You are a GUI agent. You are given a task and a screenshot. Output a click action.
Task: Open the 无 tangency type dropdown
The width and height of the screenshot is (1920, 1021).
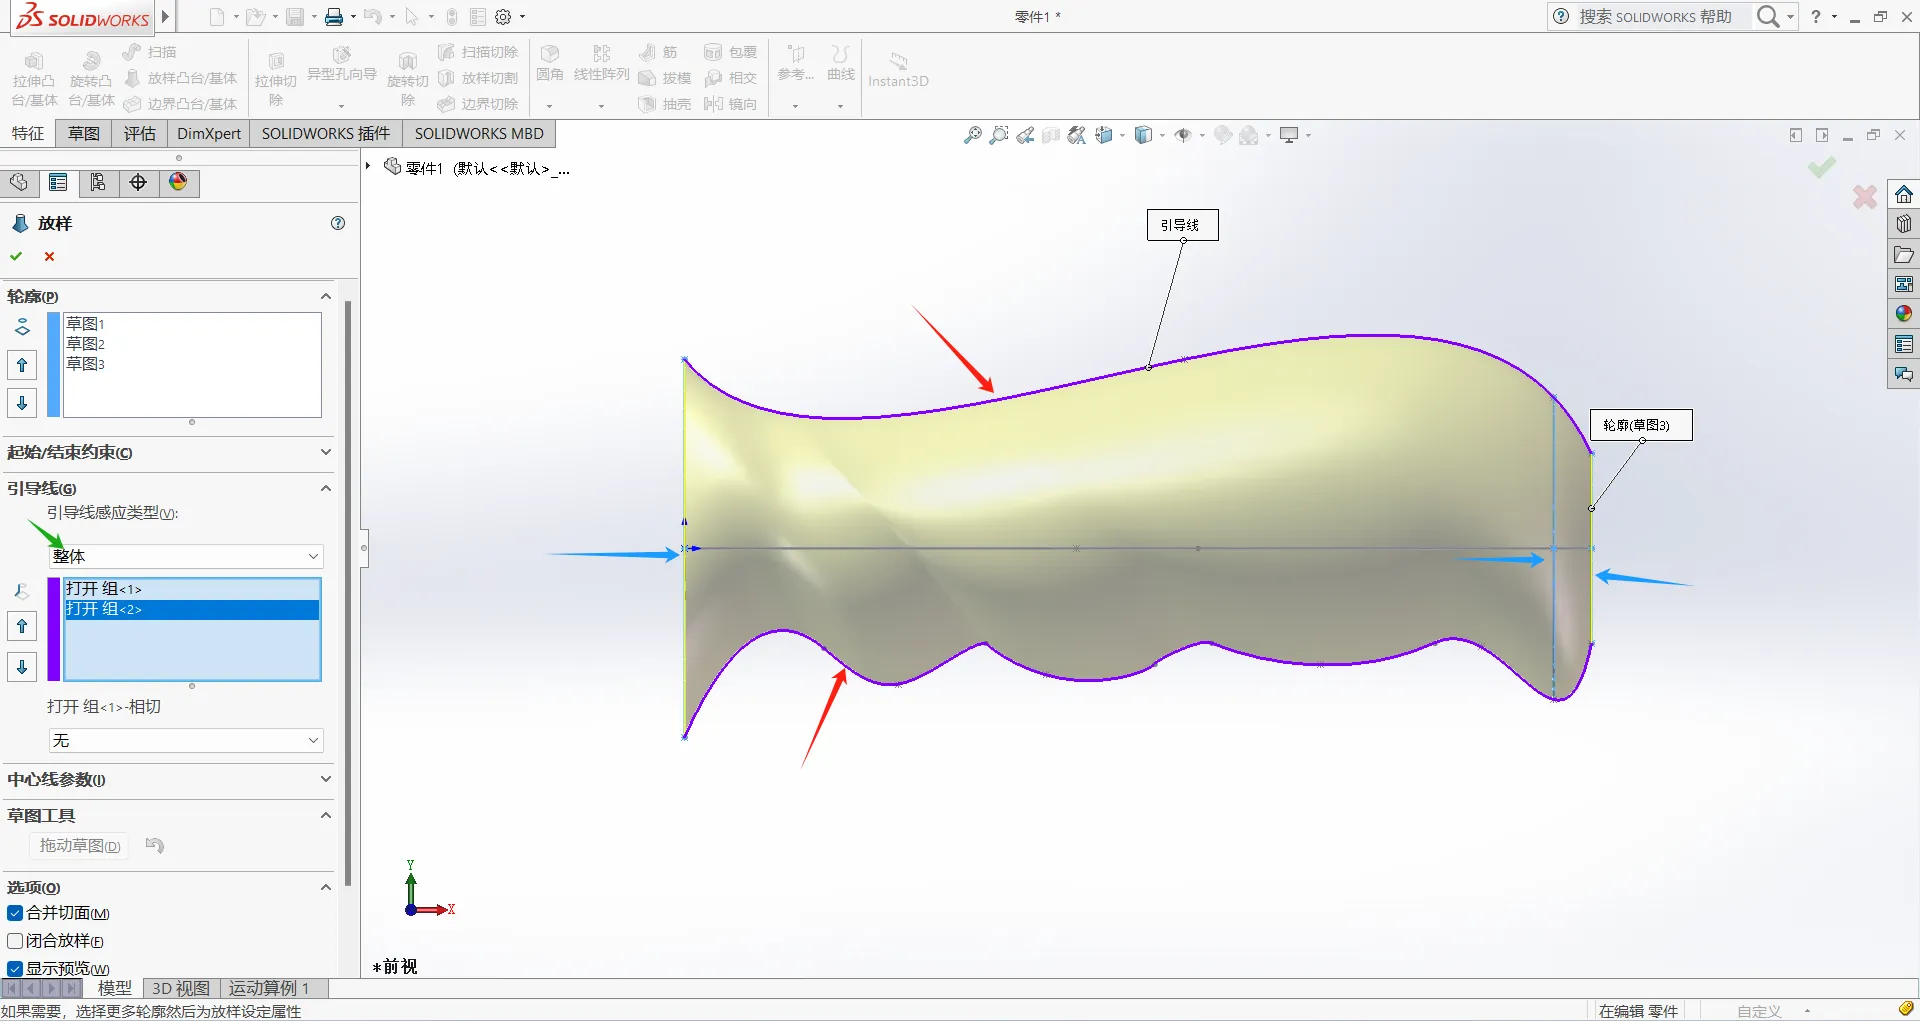pyautogui.click(x=186, y=740)
